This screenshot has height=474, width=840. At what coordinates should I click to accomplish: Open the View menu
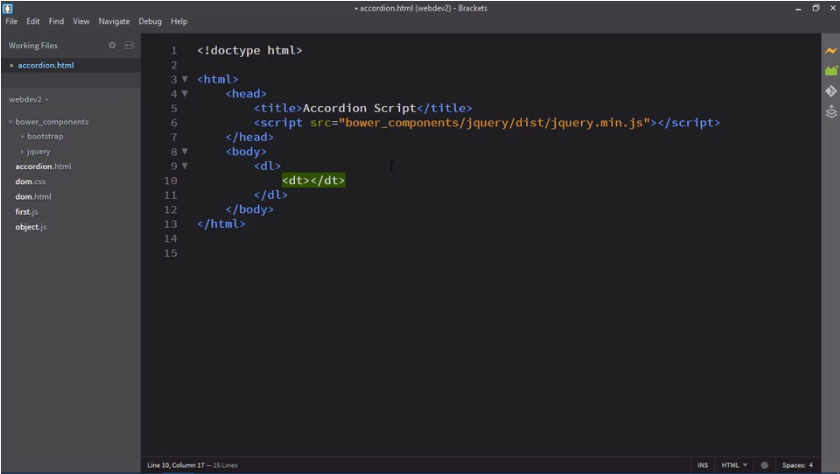(81, 21)
